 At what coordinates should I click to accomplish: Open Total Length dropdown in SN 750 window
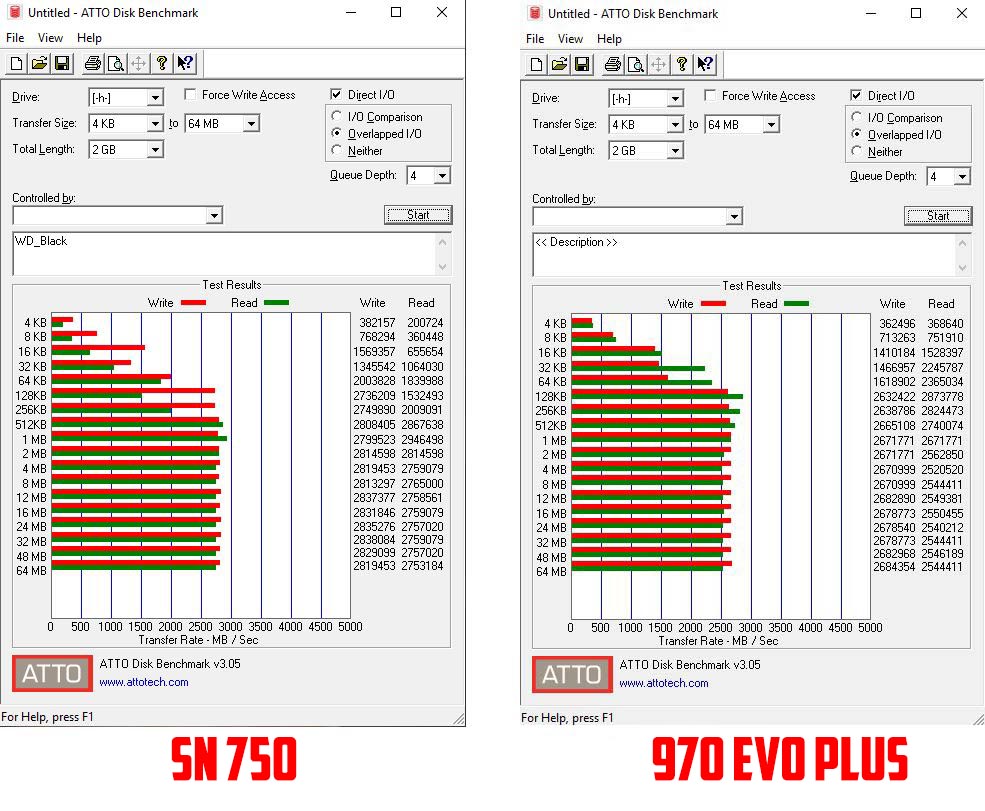coord(155,150)
